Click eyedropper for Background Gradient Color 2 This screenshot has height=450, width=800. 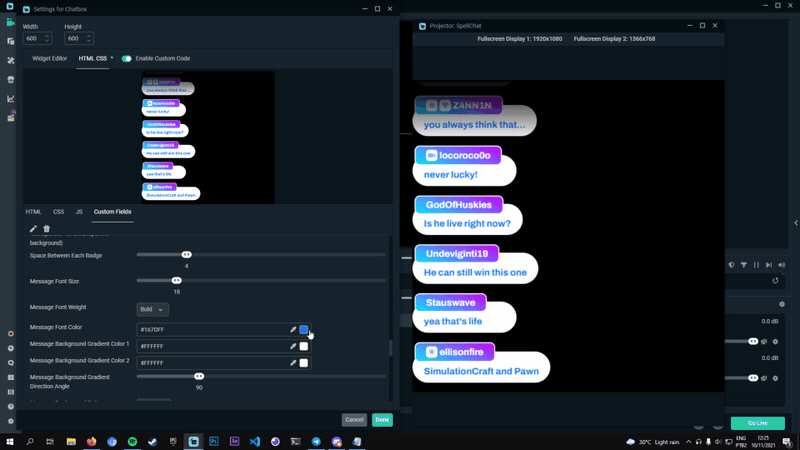click(x=293, y=363)
